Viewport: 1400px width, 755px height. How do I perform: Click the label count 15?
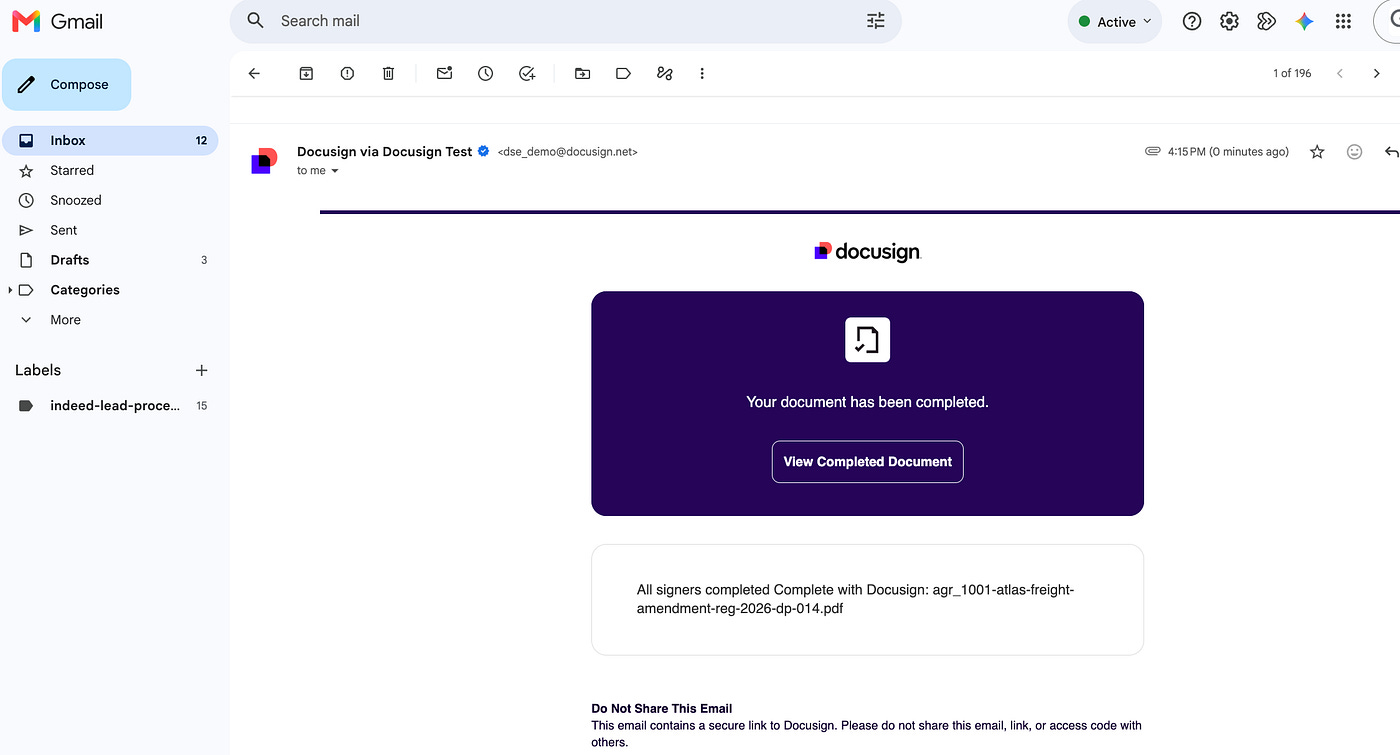(x=202, y=406)
